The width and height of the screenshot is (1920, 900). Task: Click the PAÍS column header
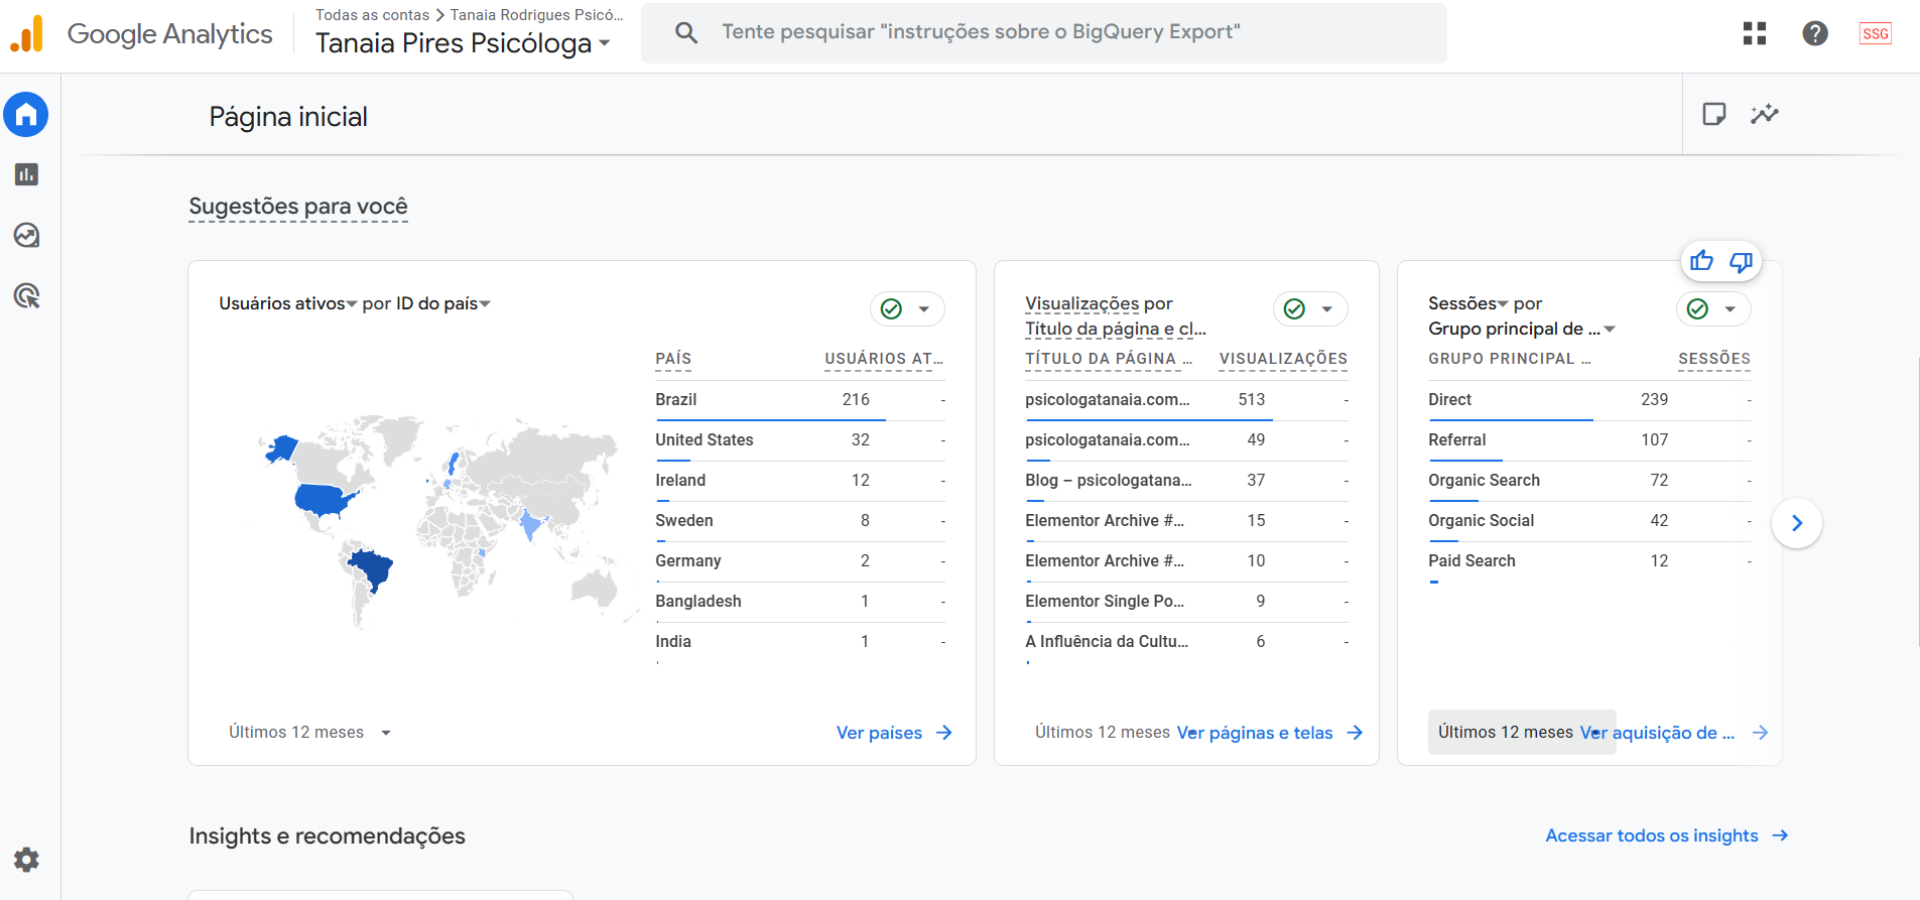673,359
